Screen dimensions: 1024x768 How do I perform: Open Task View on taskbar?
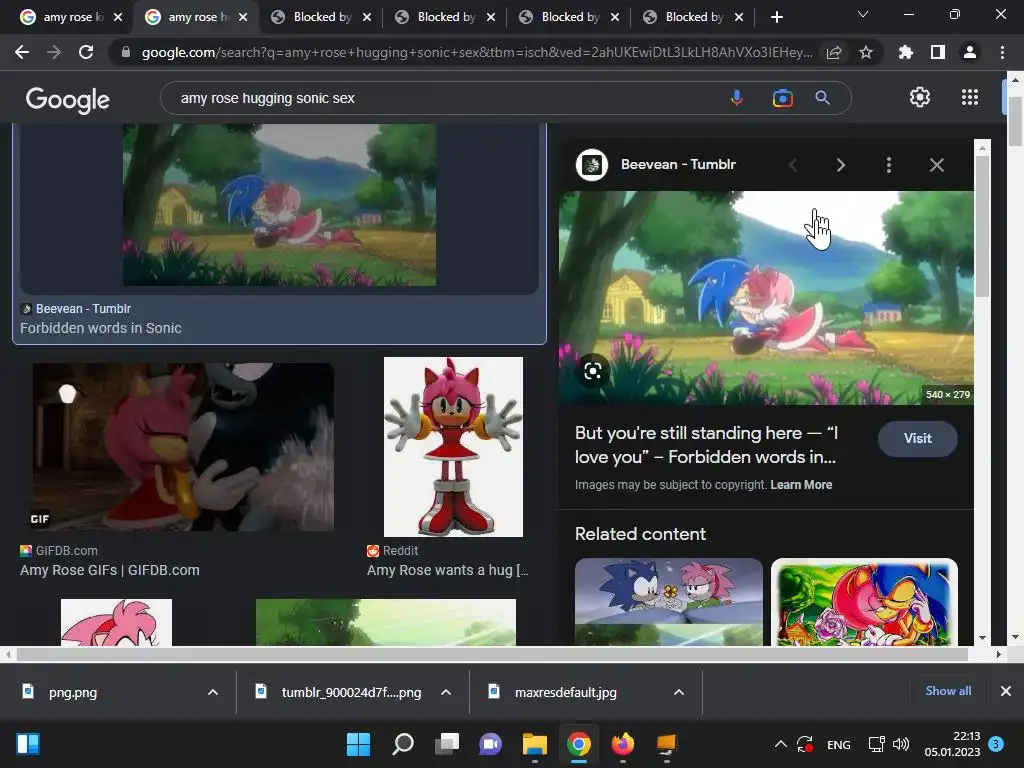tap(447, 744)
